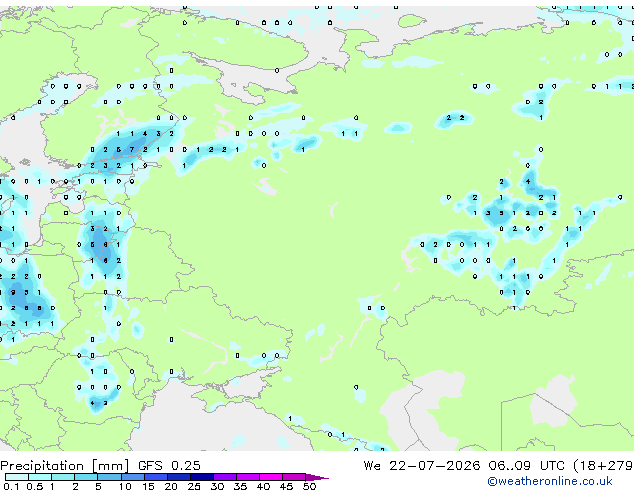
Task: Click the legend label '40'
Action: (x=263, y=486)
